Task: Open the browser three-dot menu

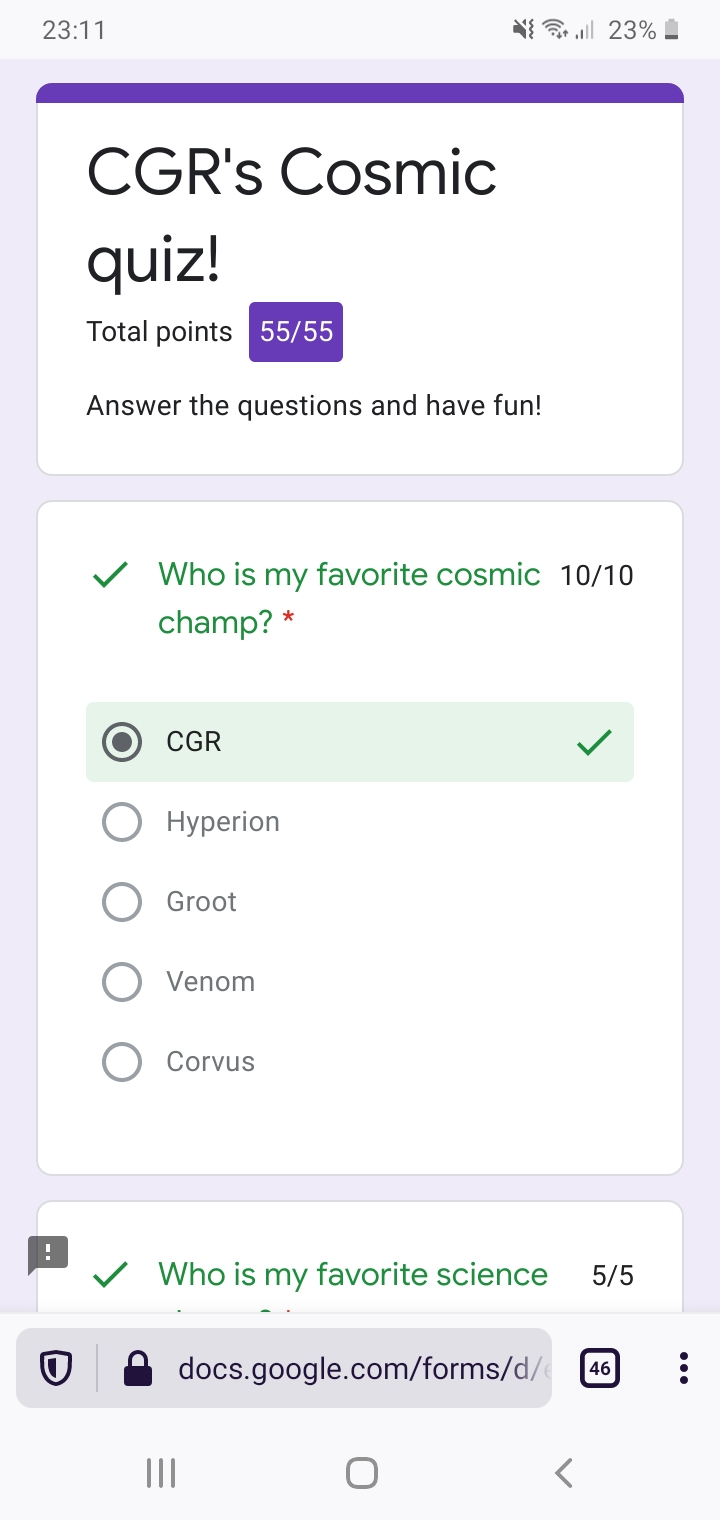Action: [x=683, y=1368]
